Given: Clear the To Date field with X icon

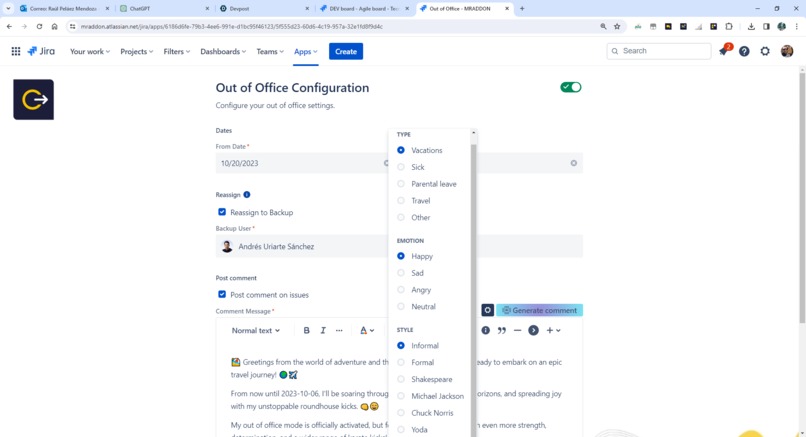Looking at the screenshot, I should pos(574,163).
